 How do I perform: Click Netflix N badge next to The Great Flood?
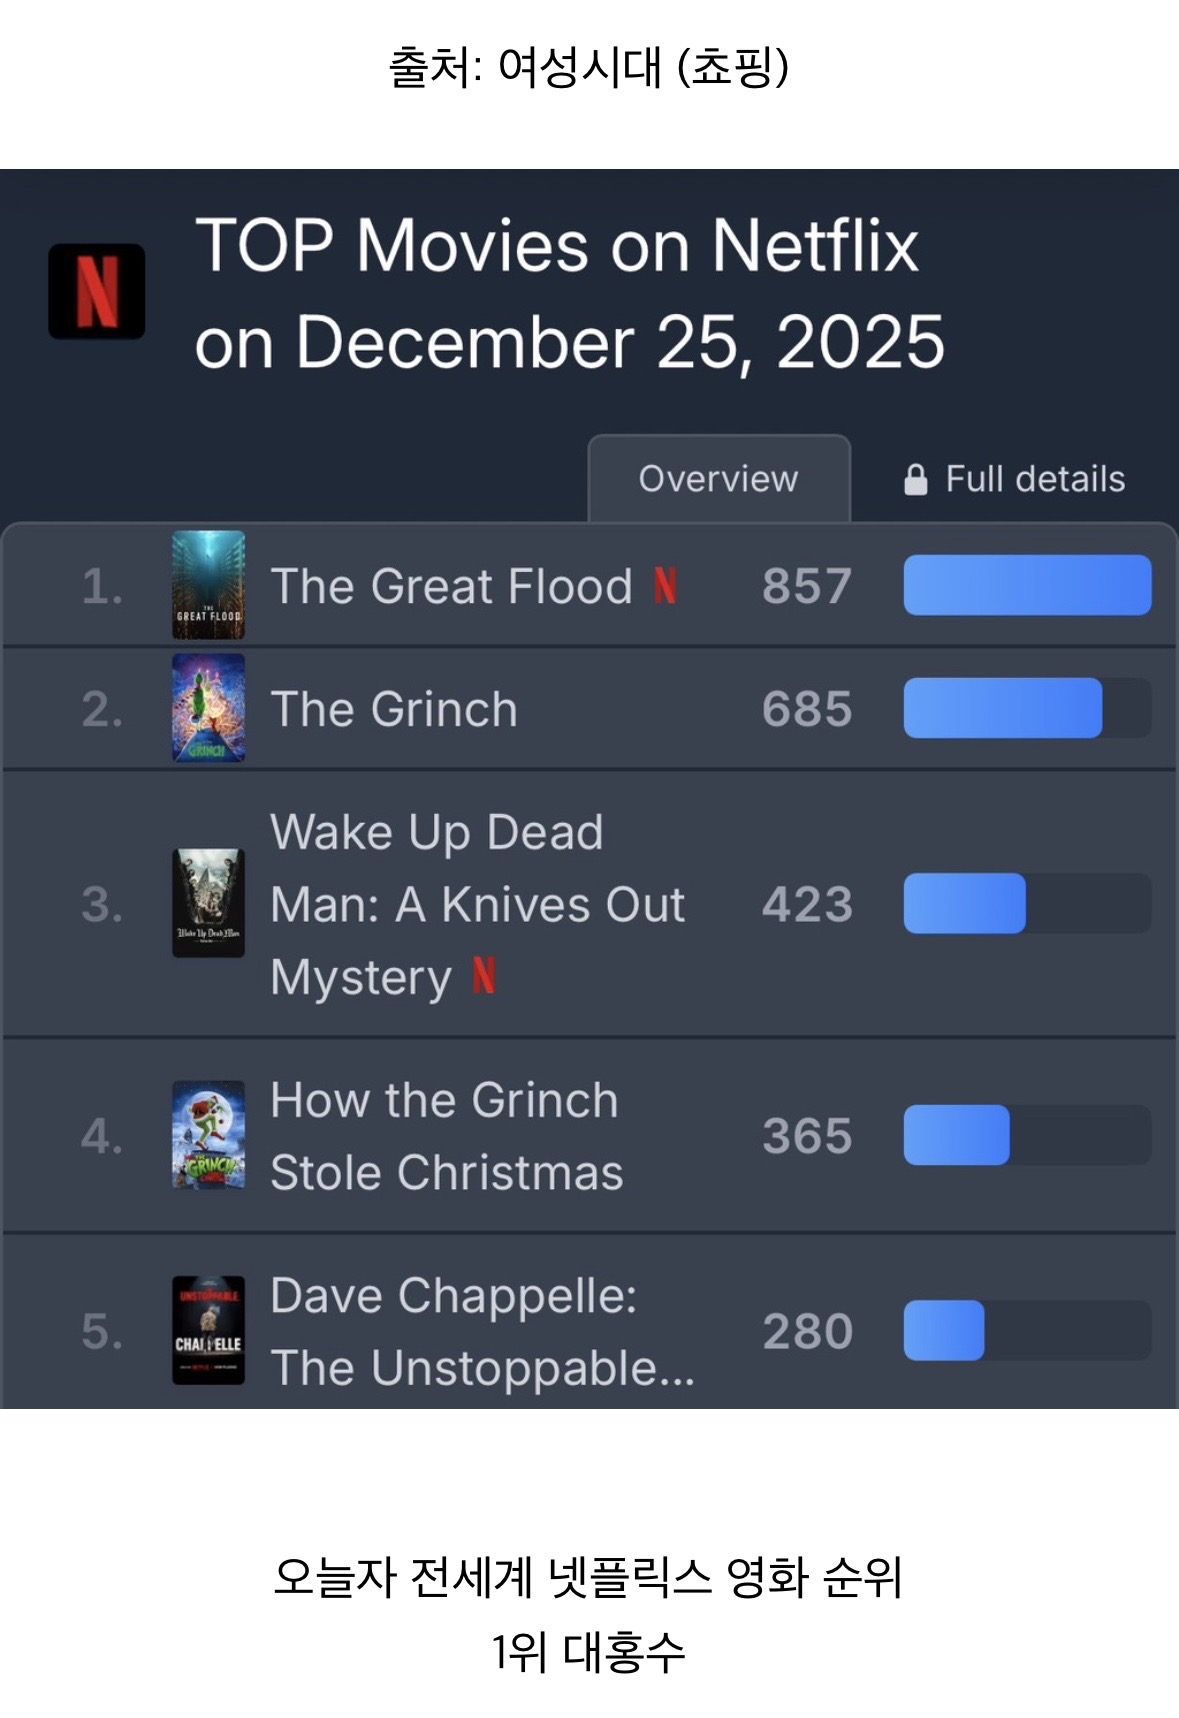coord(666,586)
